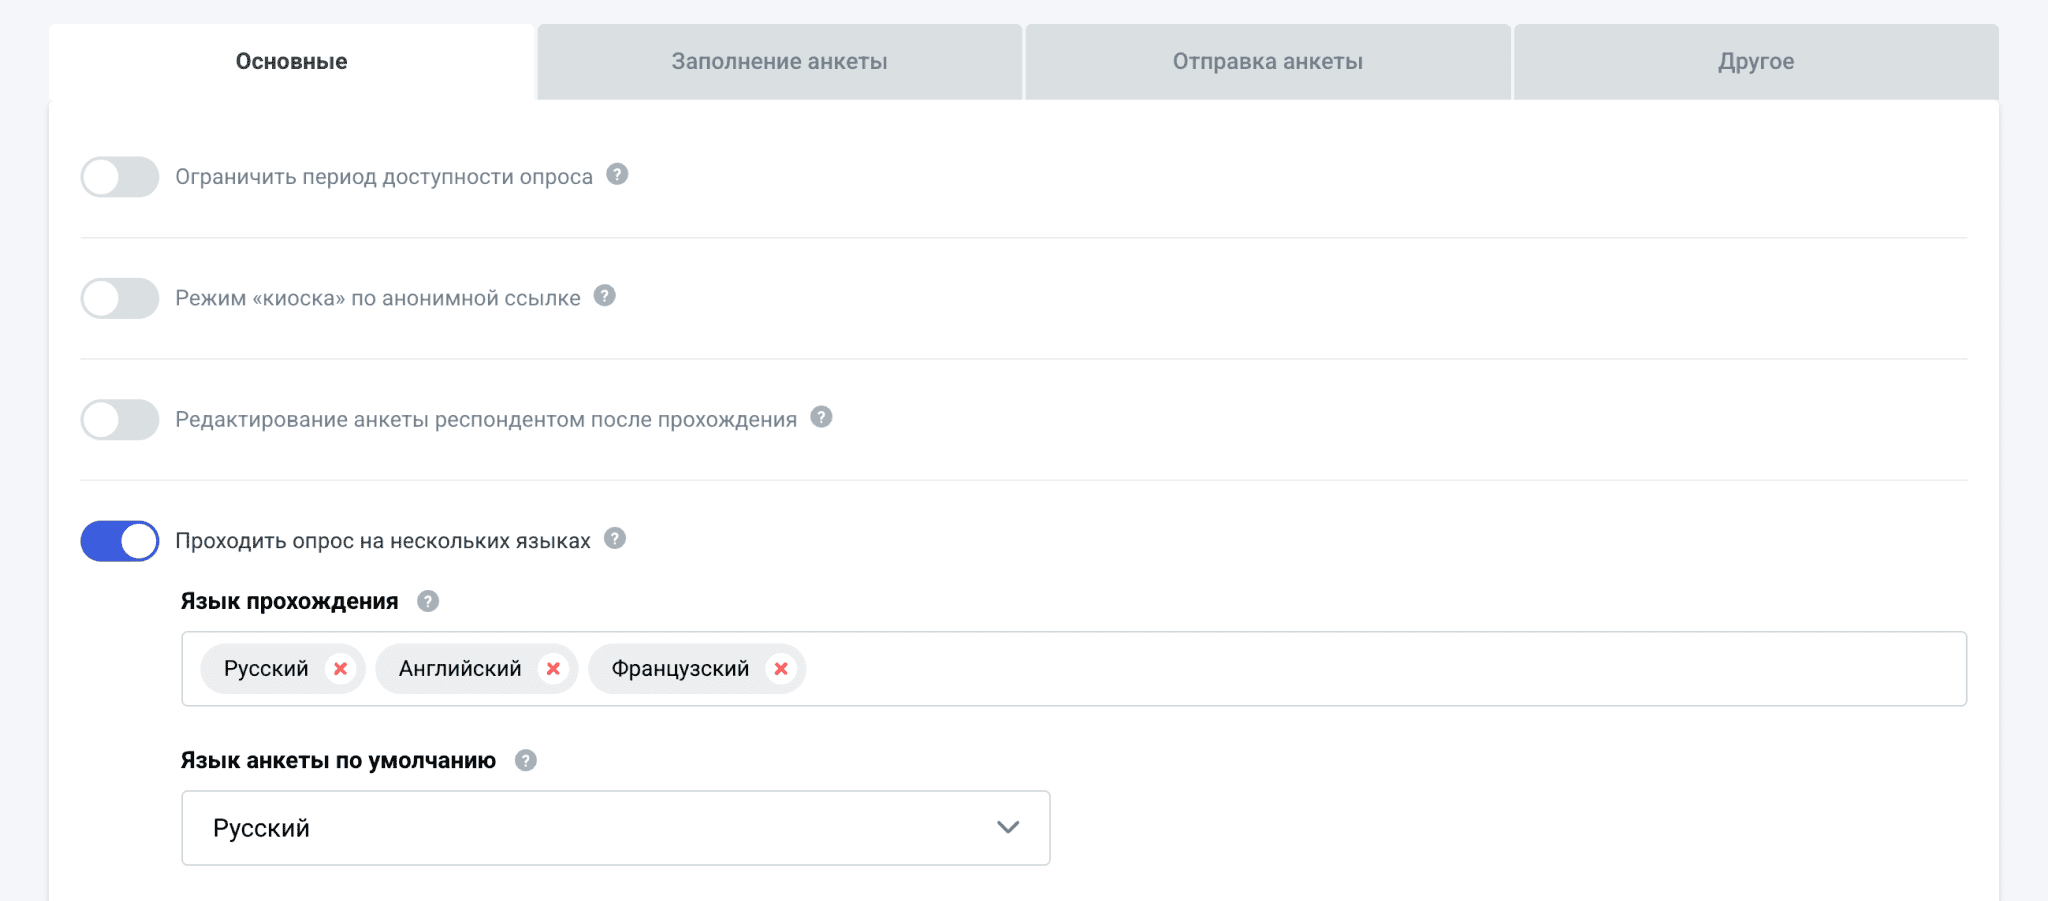Open help for multi-language survey option
Screen dimensions: 2048x901
(x=615, y=539)
